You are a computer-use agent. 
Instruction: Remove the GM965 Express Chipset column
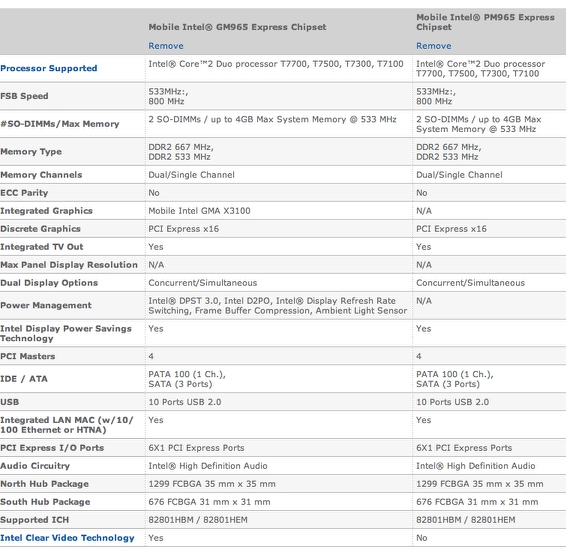pyautogui.click(x=166, y=46)
